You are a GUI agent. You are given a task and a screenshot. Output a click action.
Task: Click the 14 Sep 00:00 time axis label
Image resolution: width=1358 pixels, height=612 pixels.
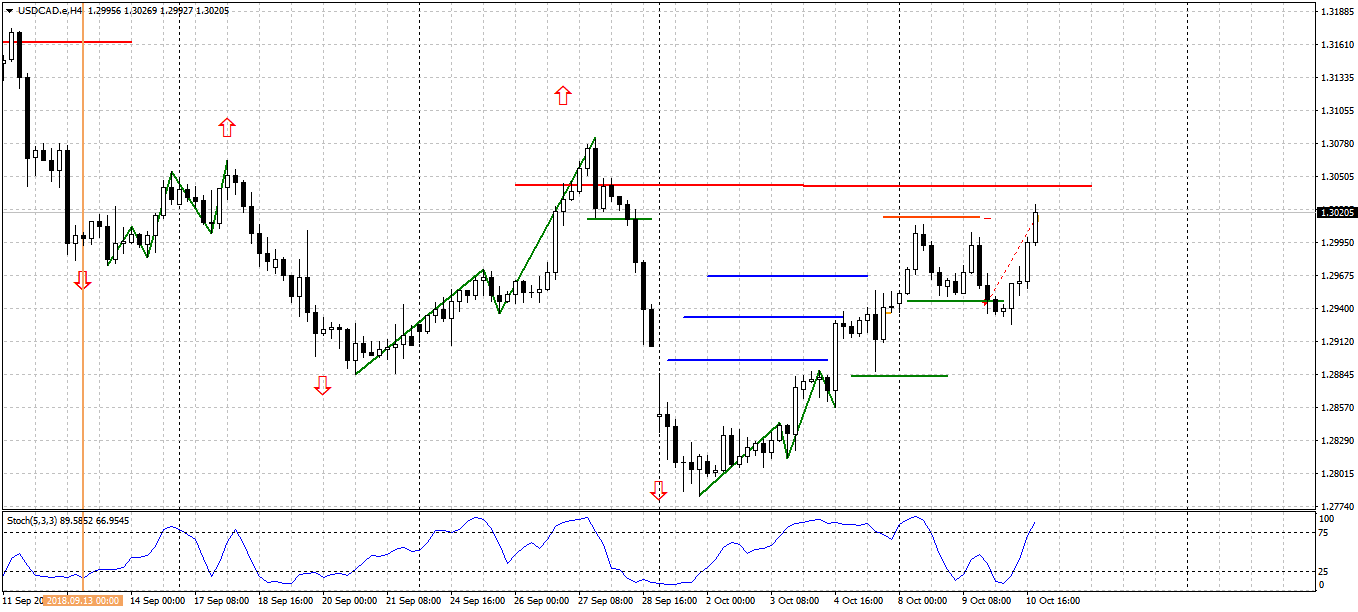tap(158, 601)
